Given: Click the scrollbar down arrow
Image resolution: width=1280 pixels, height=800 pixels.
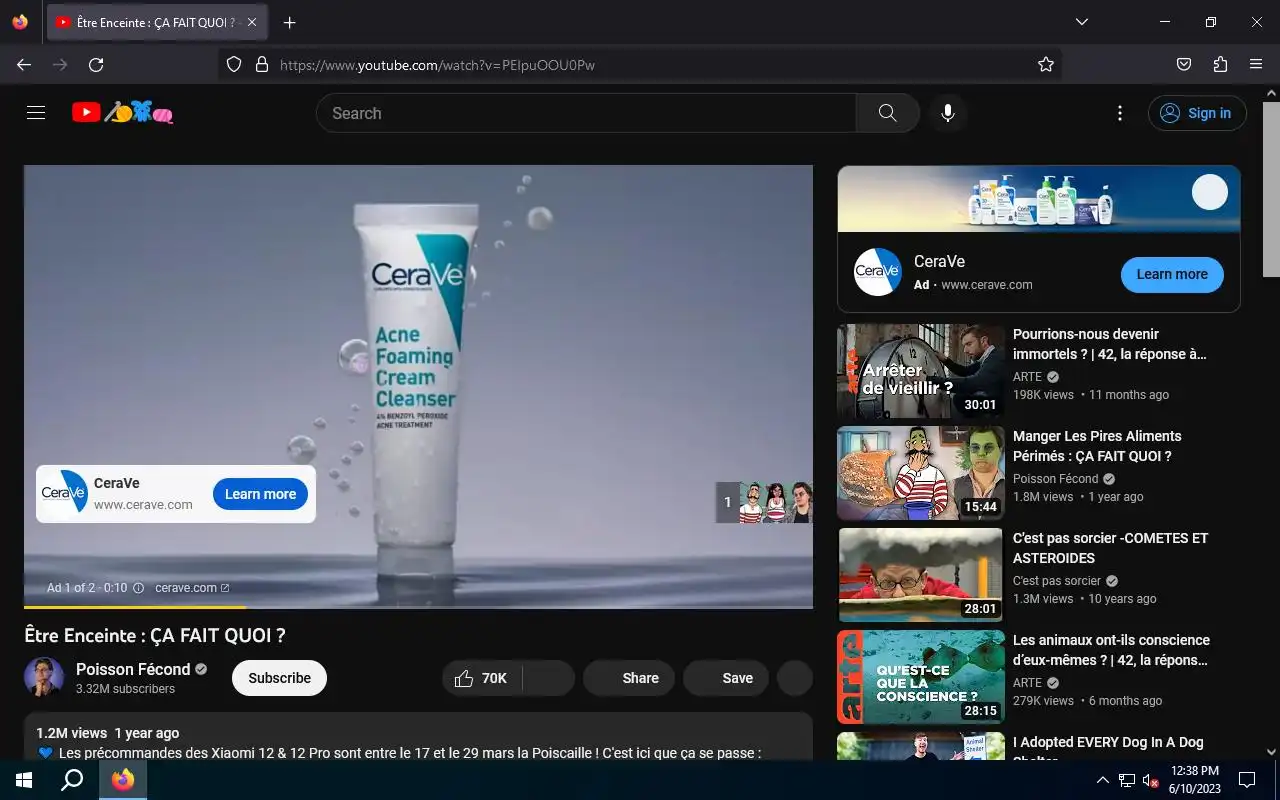Looking at the screenshot, I should click(1271, 751).
